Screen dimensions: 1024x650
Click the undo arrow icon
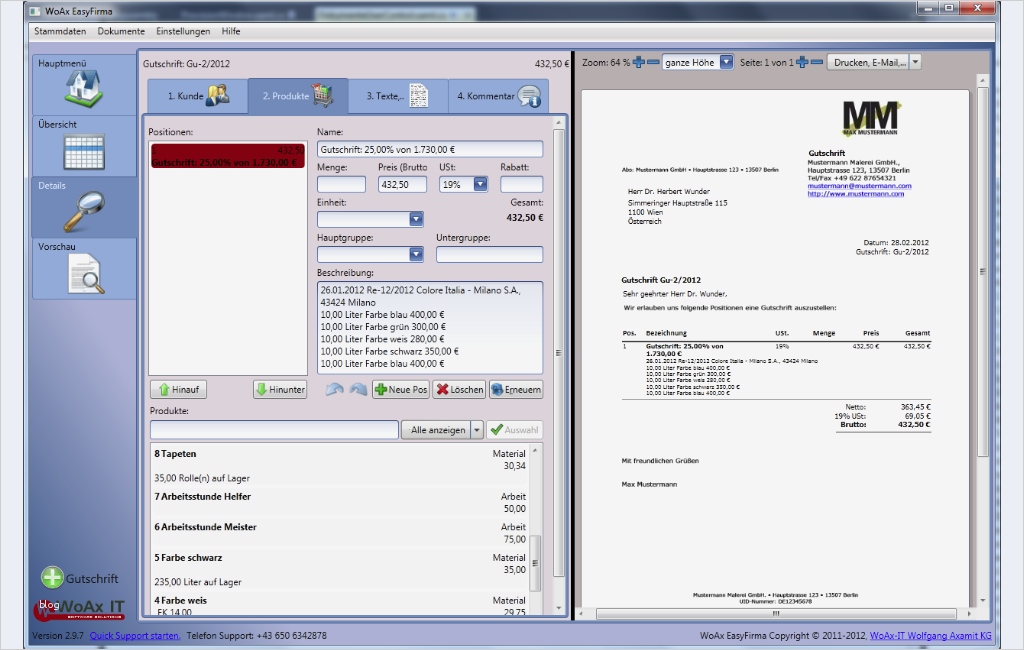coord(334,390)
